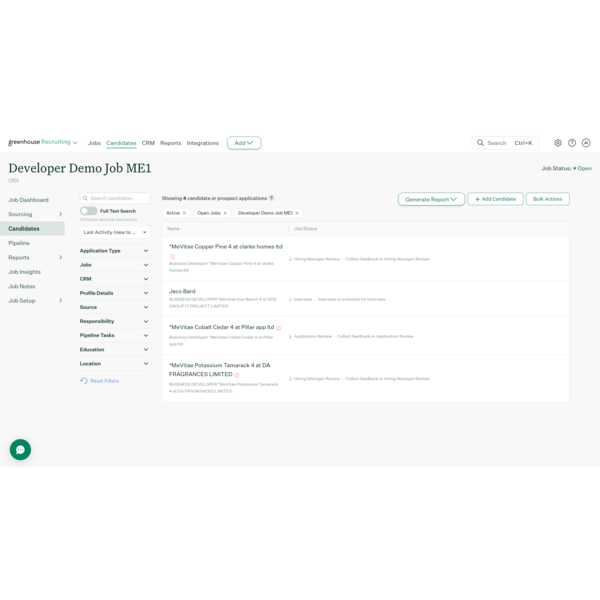Open the CRM top navigation tab
Viewport: 600px width, 600px height.
click(x=148, y=143)
